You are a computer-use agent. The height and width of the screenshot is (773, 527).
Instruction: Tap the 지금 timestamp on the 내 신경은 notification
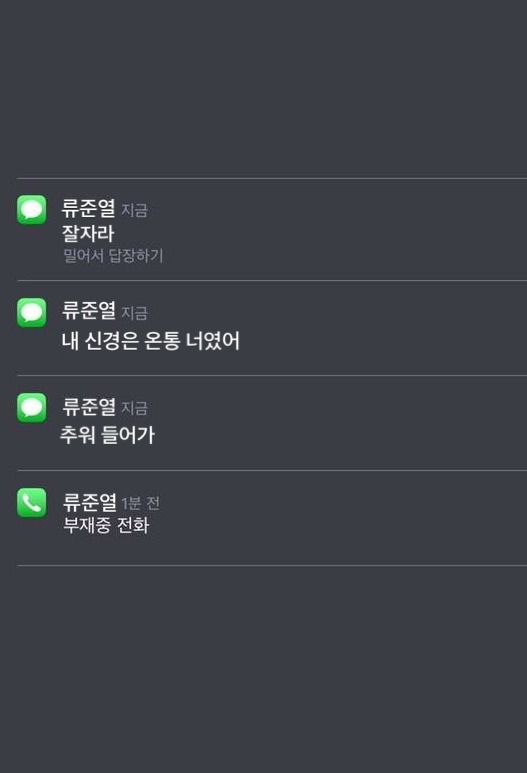(134, 313)
